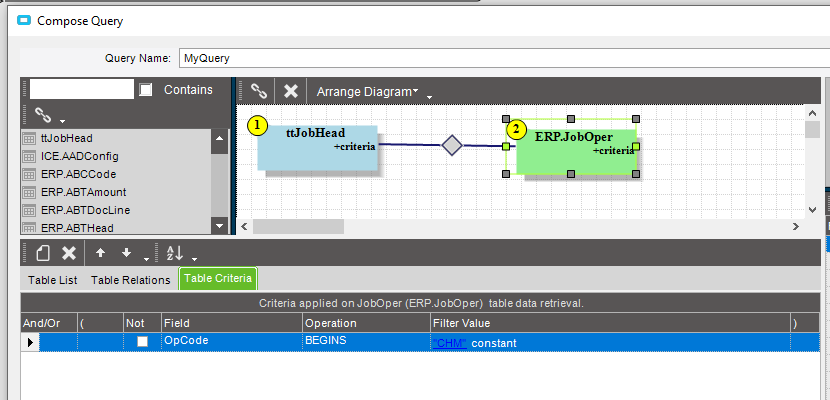Switch to the Table List tab

click(52, 280)
